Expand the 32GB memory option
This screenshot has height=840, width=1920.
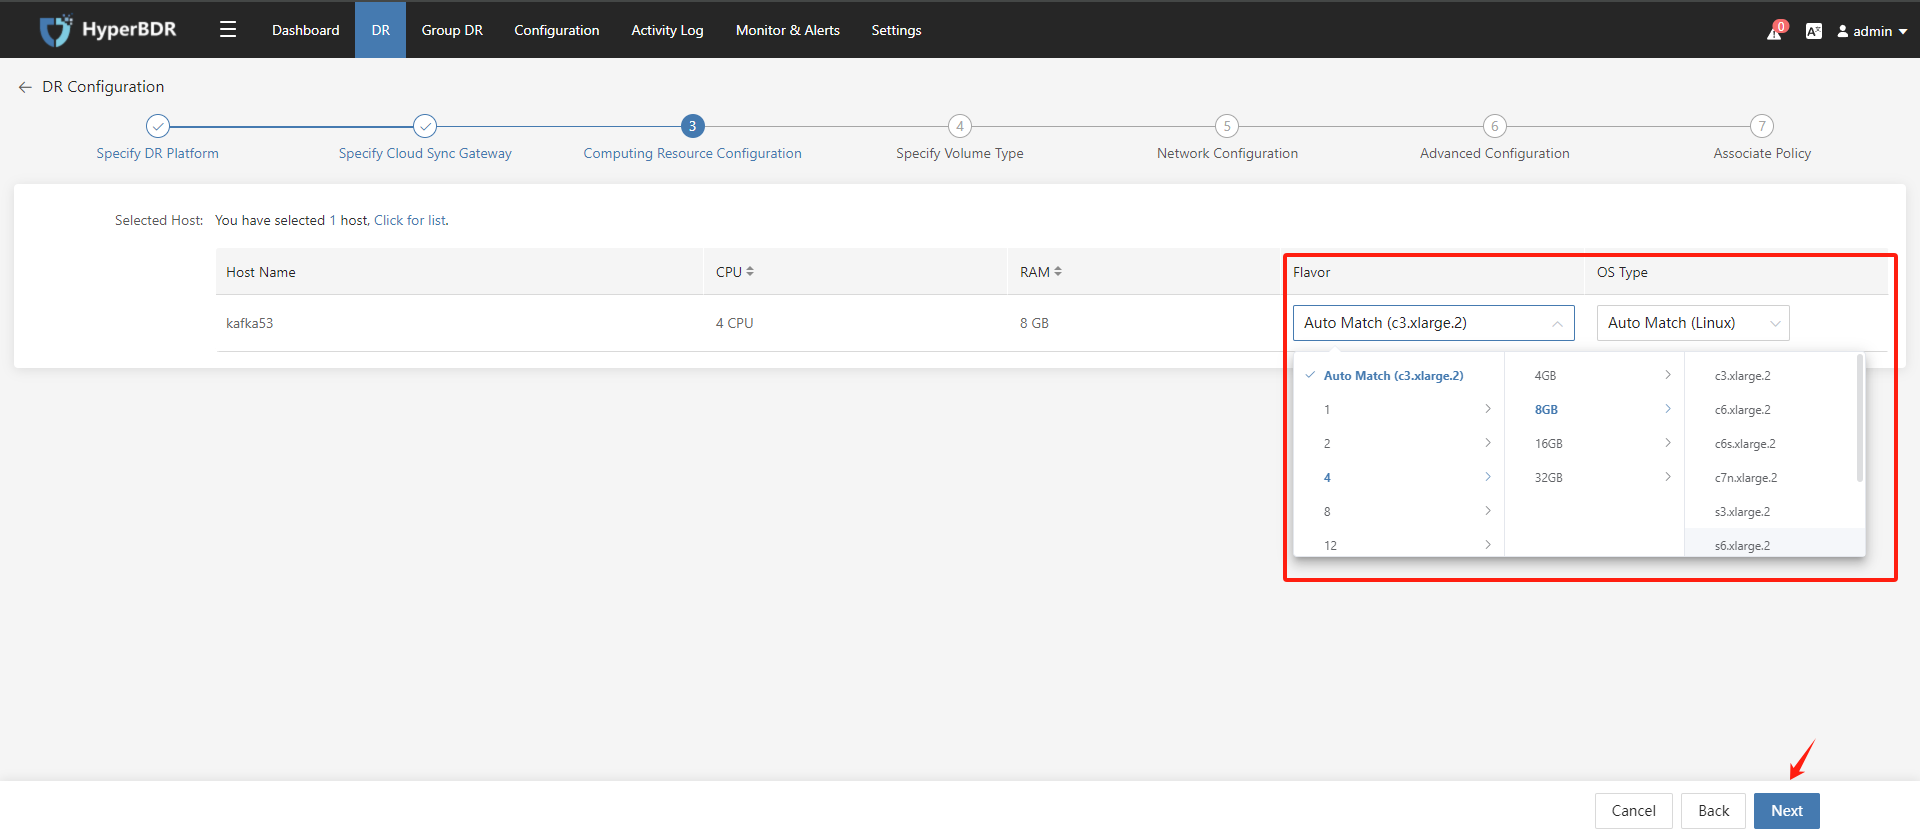point(1595,477)
